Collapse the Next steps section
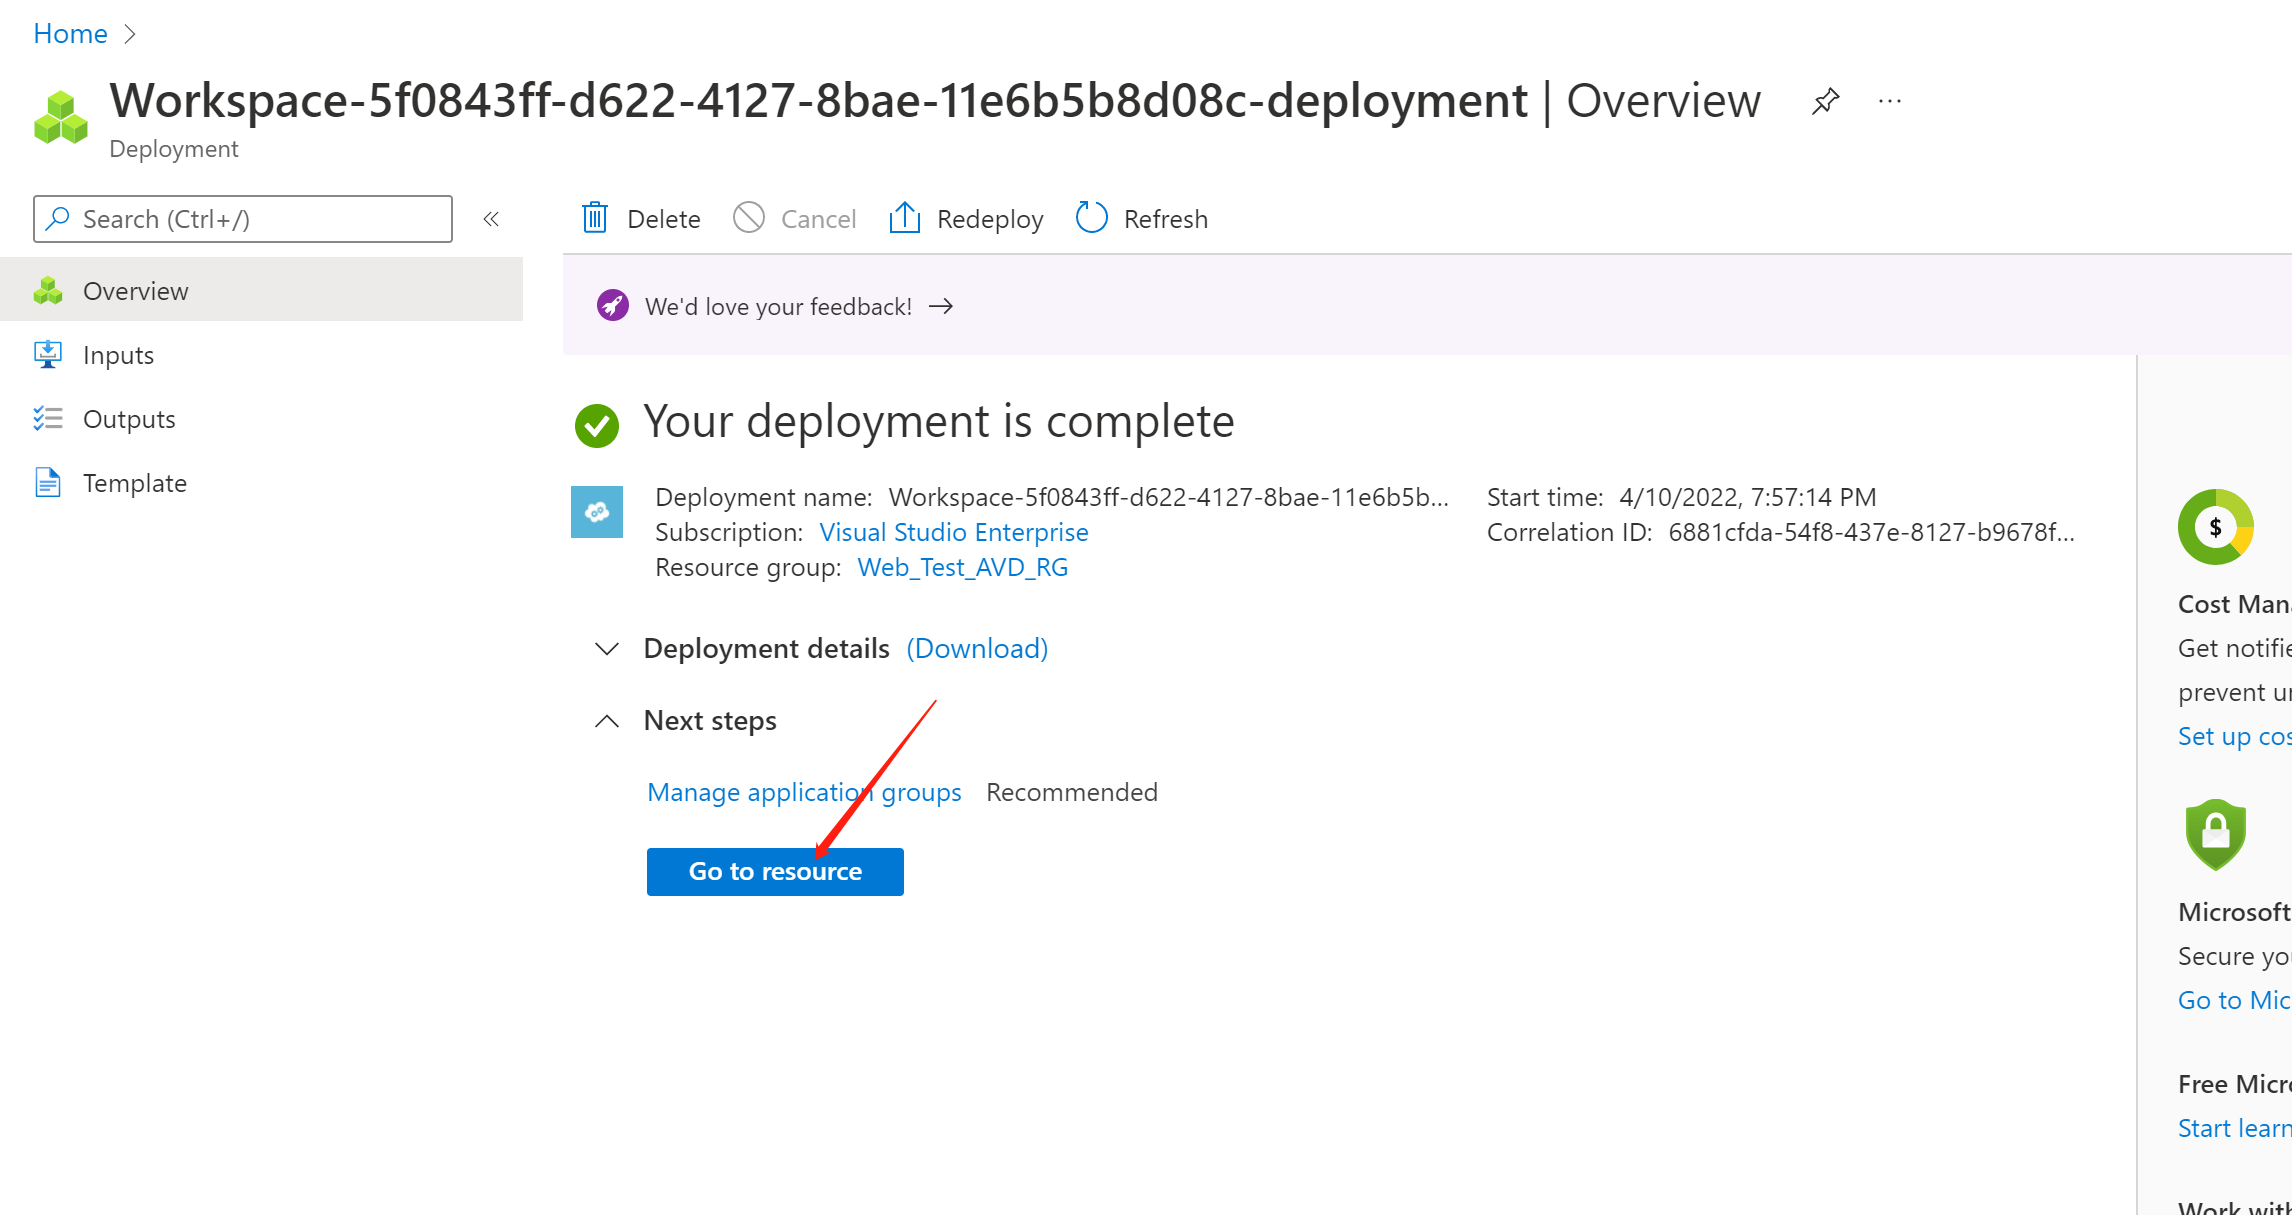The image size is (2292, 1215). coord(605,720)
